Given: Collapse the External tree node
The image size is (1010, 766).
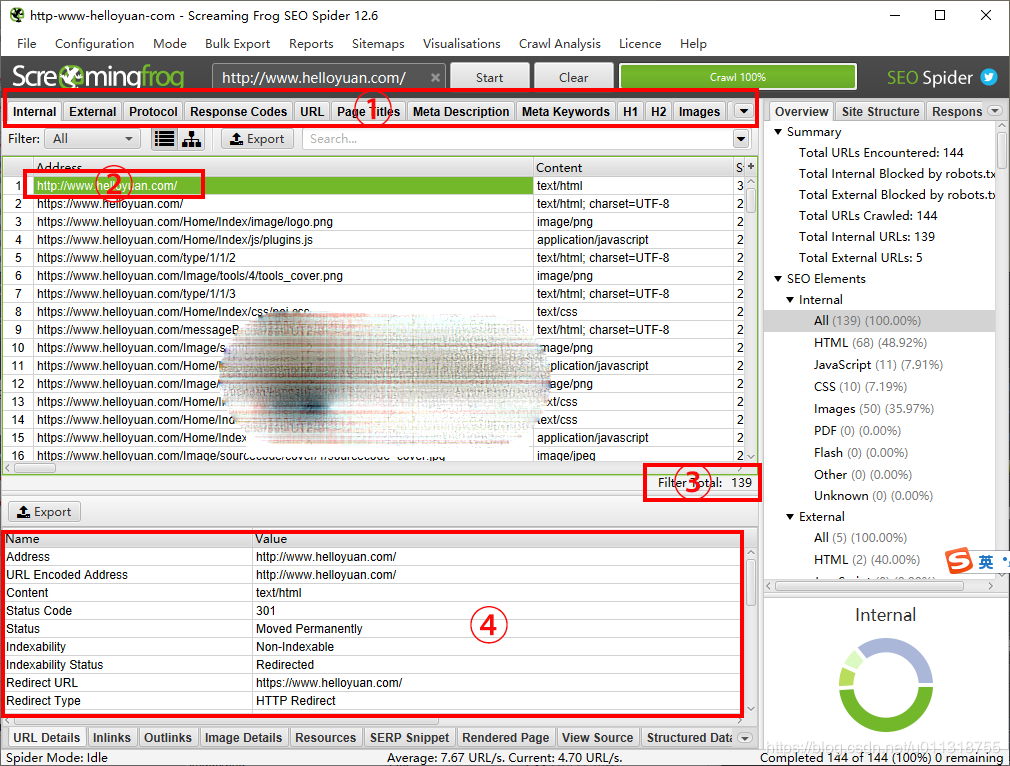Looking at the screenshot, I should click(790, 517).
